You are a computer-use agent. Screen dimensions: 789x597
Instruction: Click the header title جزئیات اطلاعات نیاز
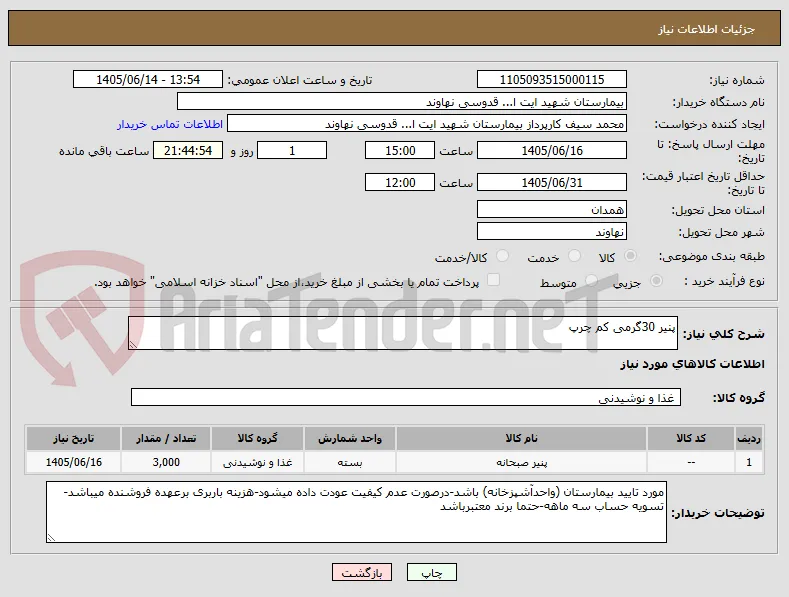pos(706,29)
